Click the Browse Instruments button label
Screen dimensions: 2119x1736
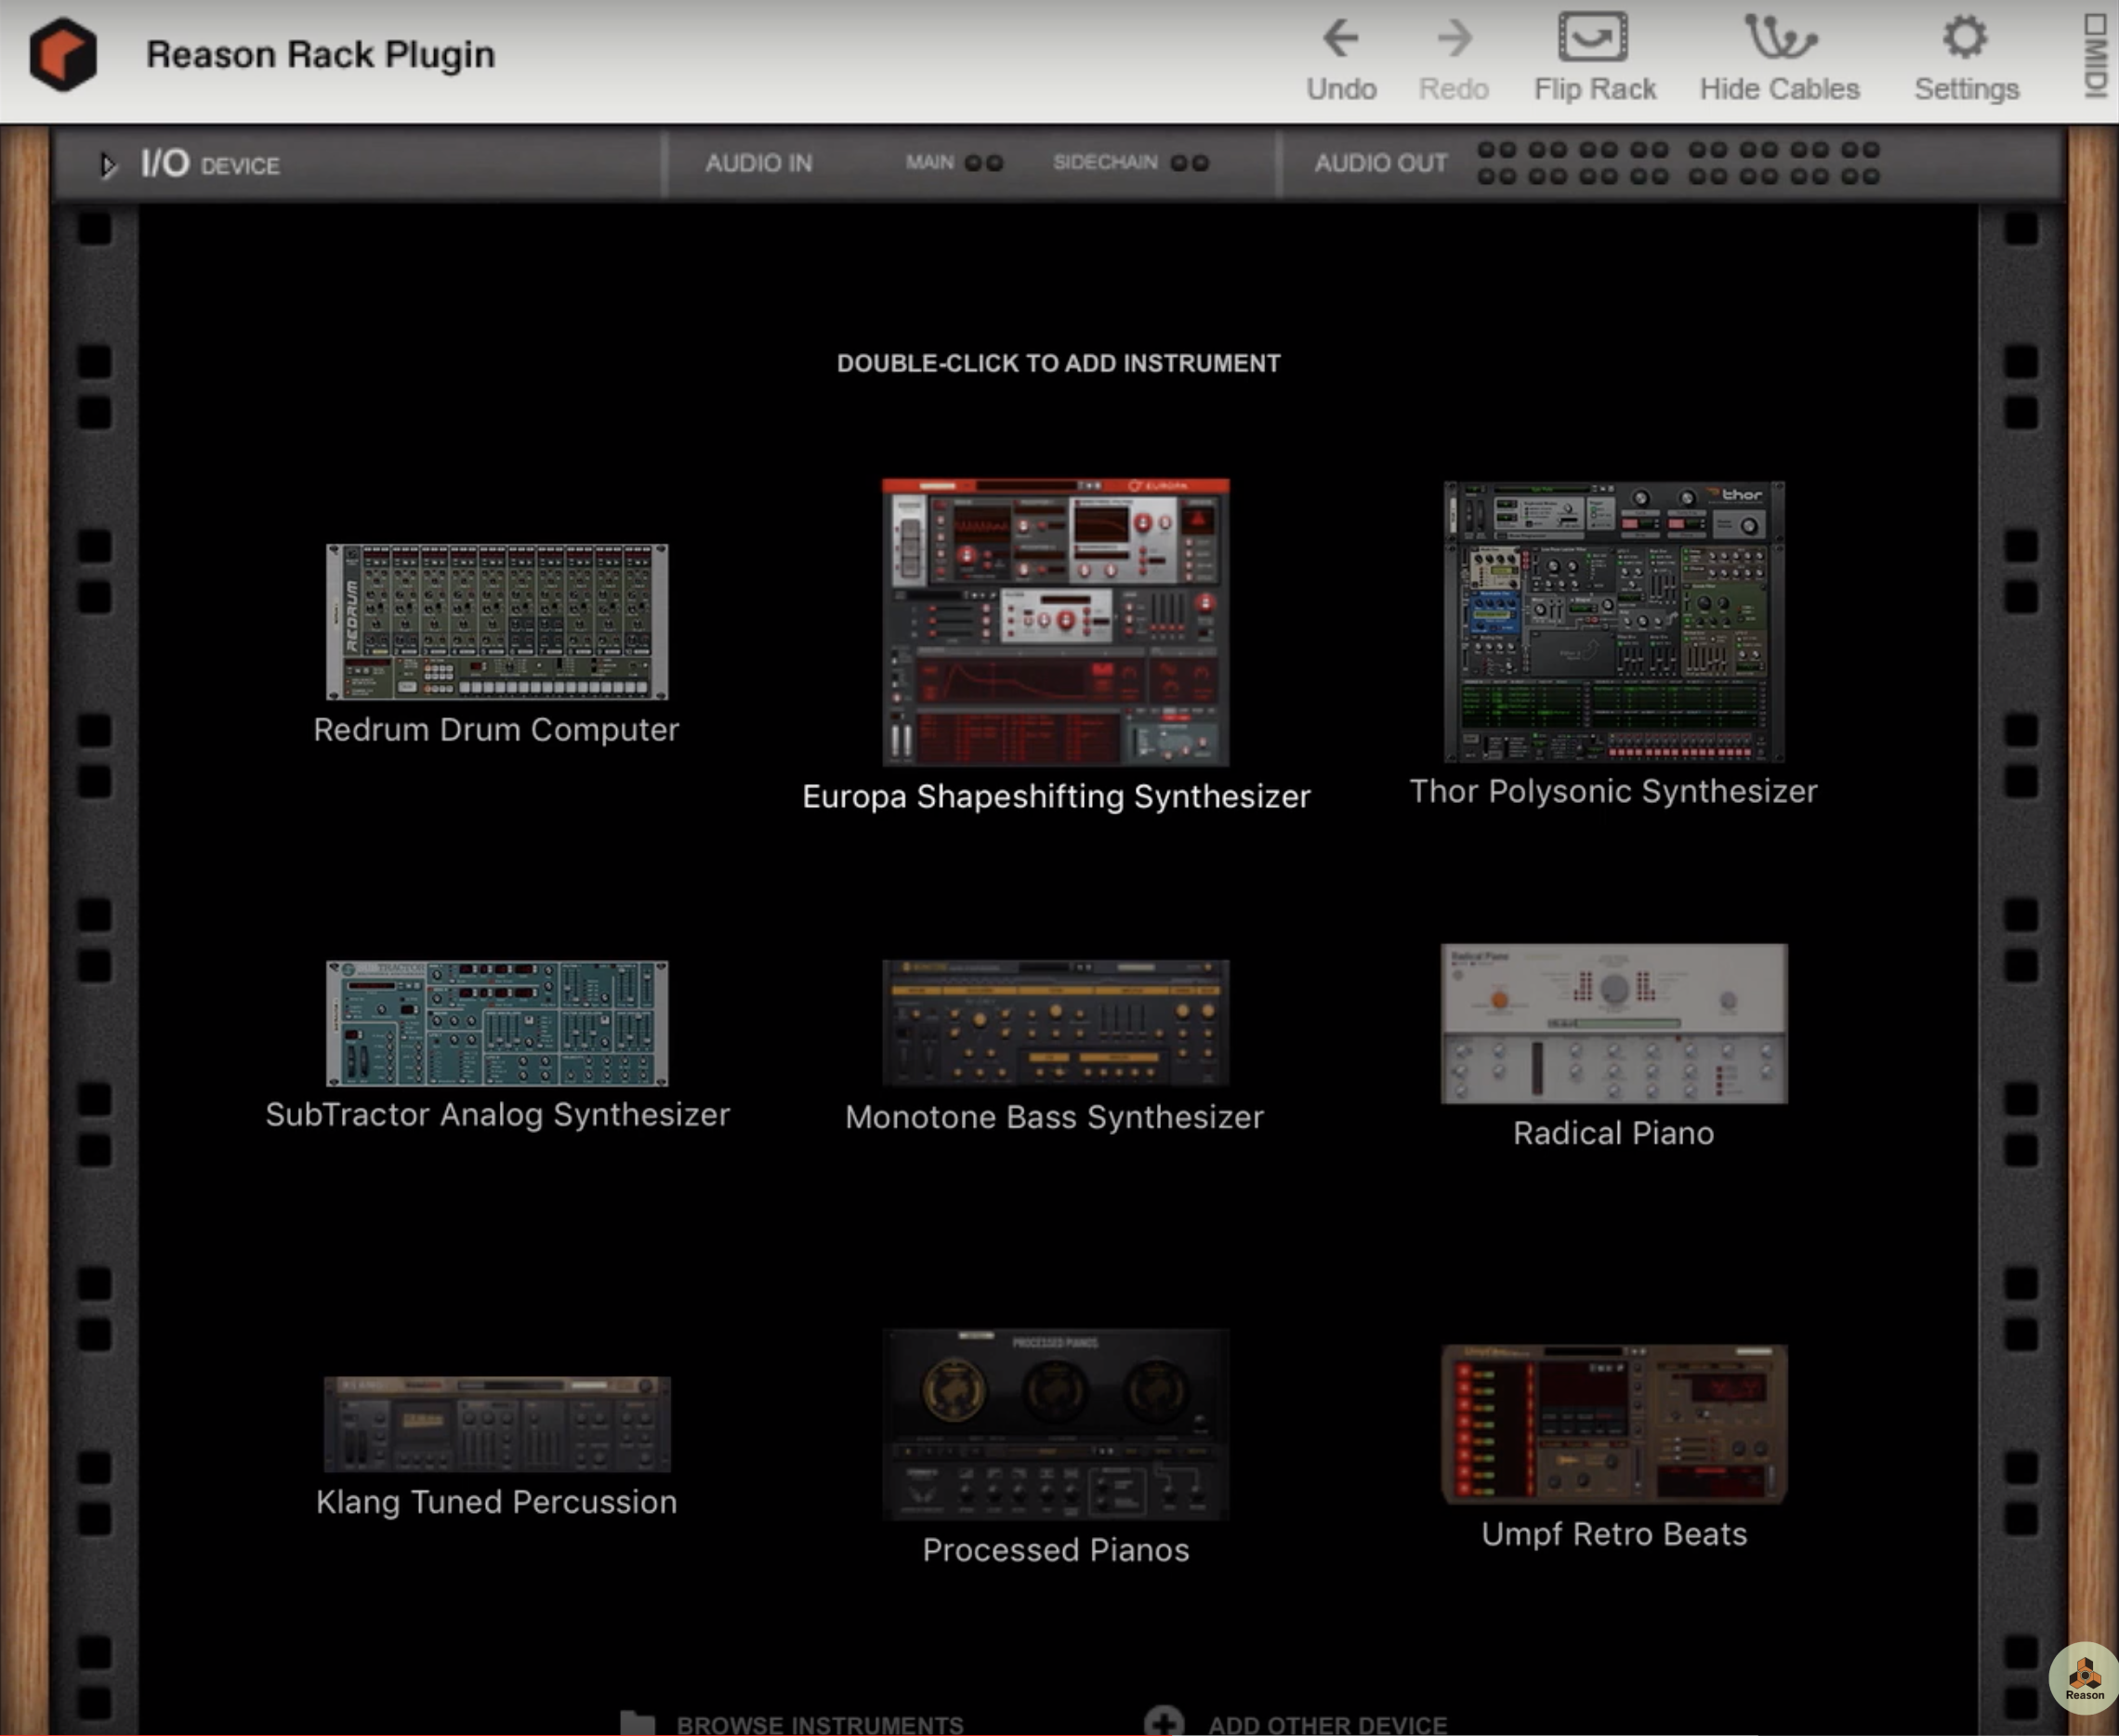coord(820,1725)
